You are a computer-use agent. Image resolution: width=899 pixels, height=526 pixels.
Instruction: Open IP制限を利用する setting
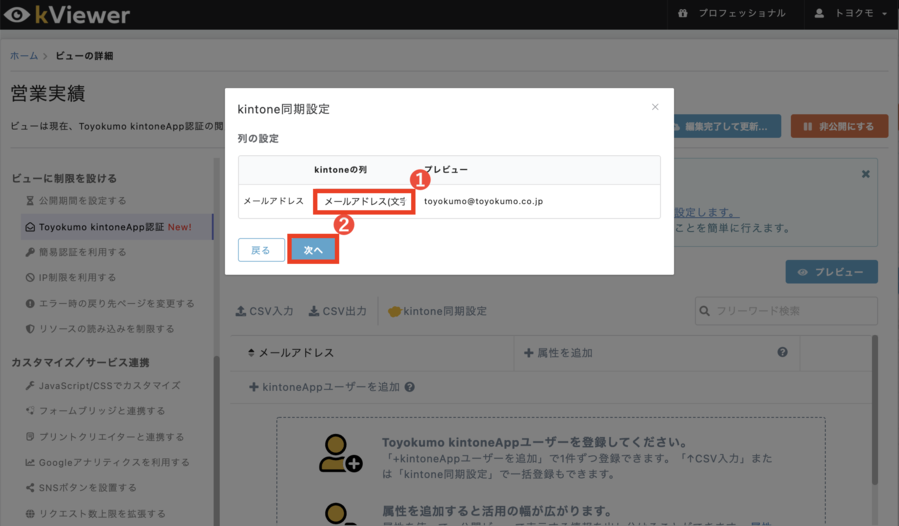click(x=71, y=278)
